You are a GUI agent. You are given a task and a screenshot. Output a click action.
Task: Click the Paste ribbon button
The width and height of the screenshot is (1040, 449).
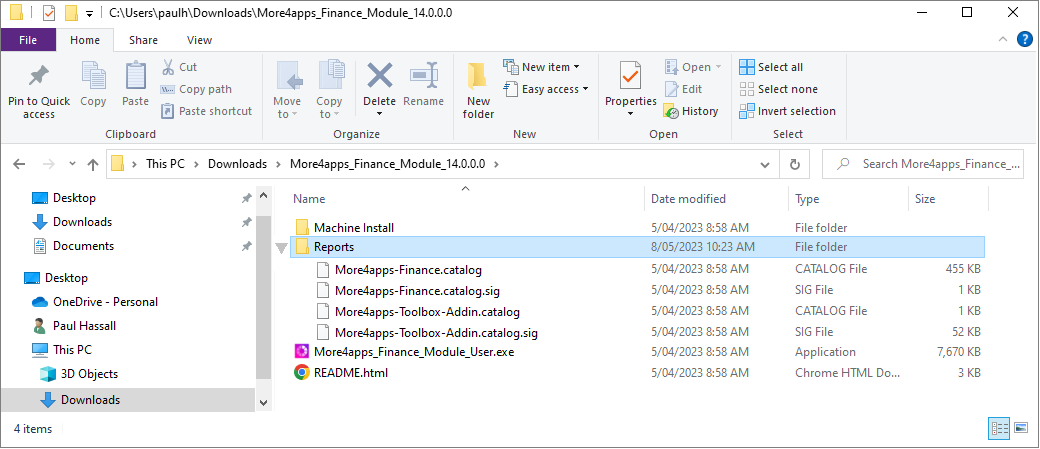pyautogui.click(x=135, y=84)
